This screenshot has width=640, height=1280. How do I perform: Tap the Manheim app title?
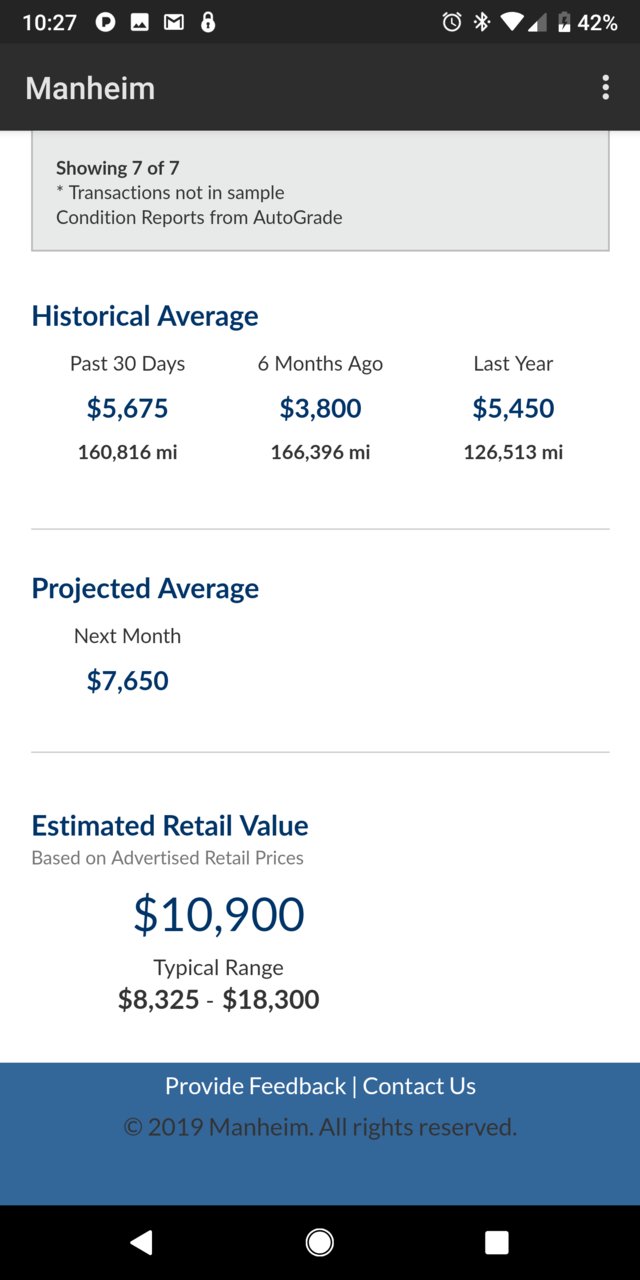point(90,88)
